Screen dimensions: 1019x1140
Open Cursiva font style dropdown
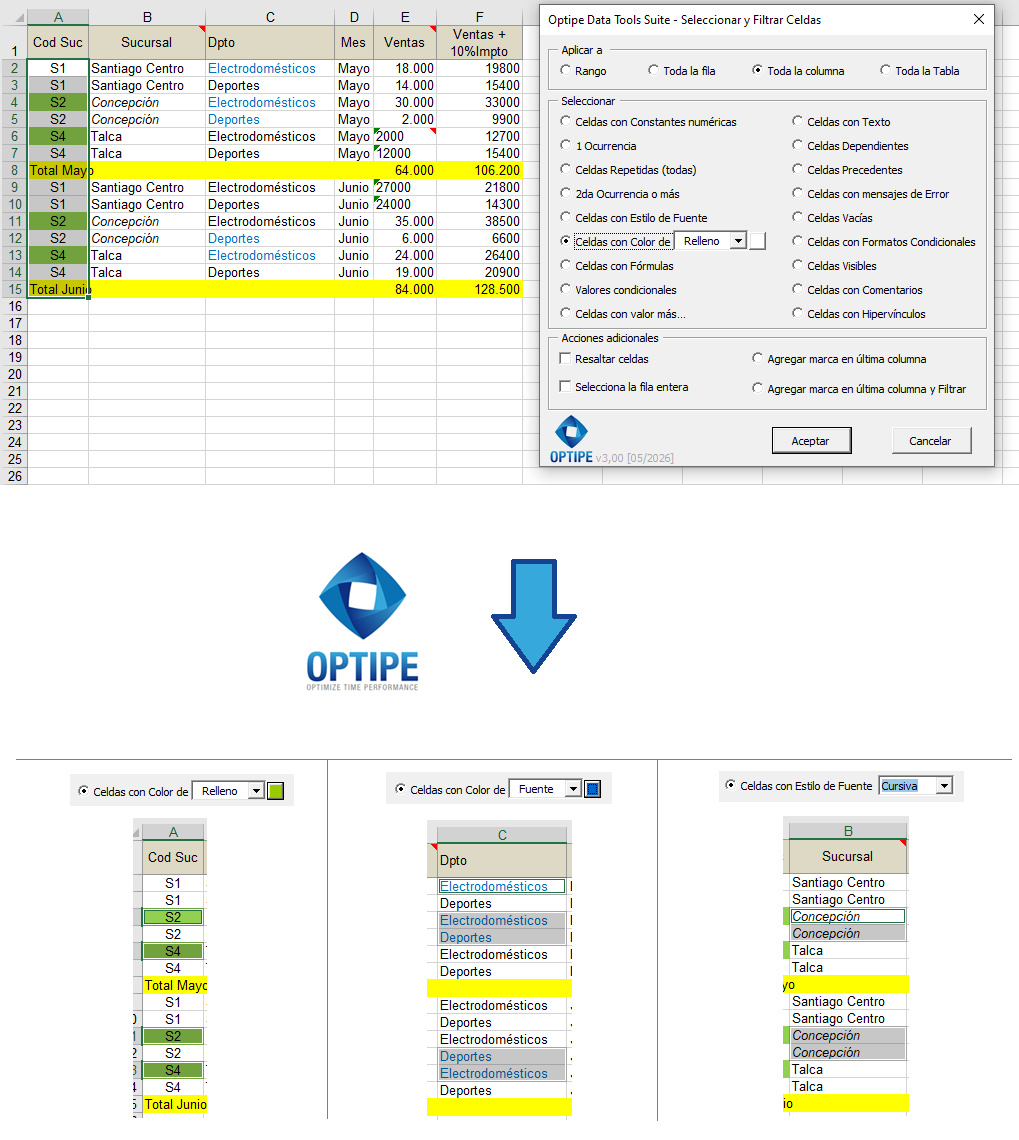[944, 785]
